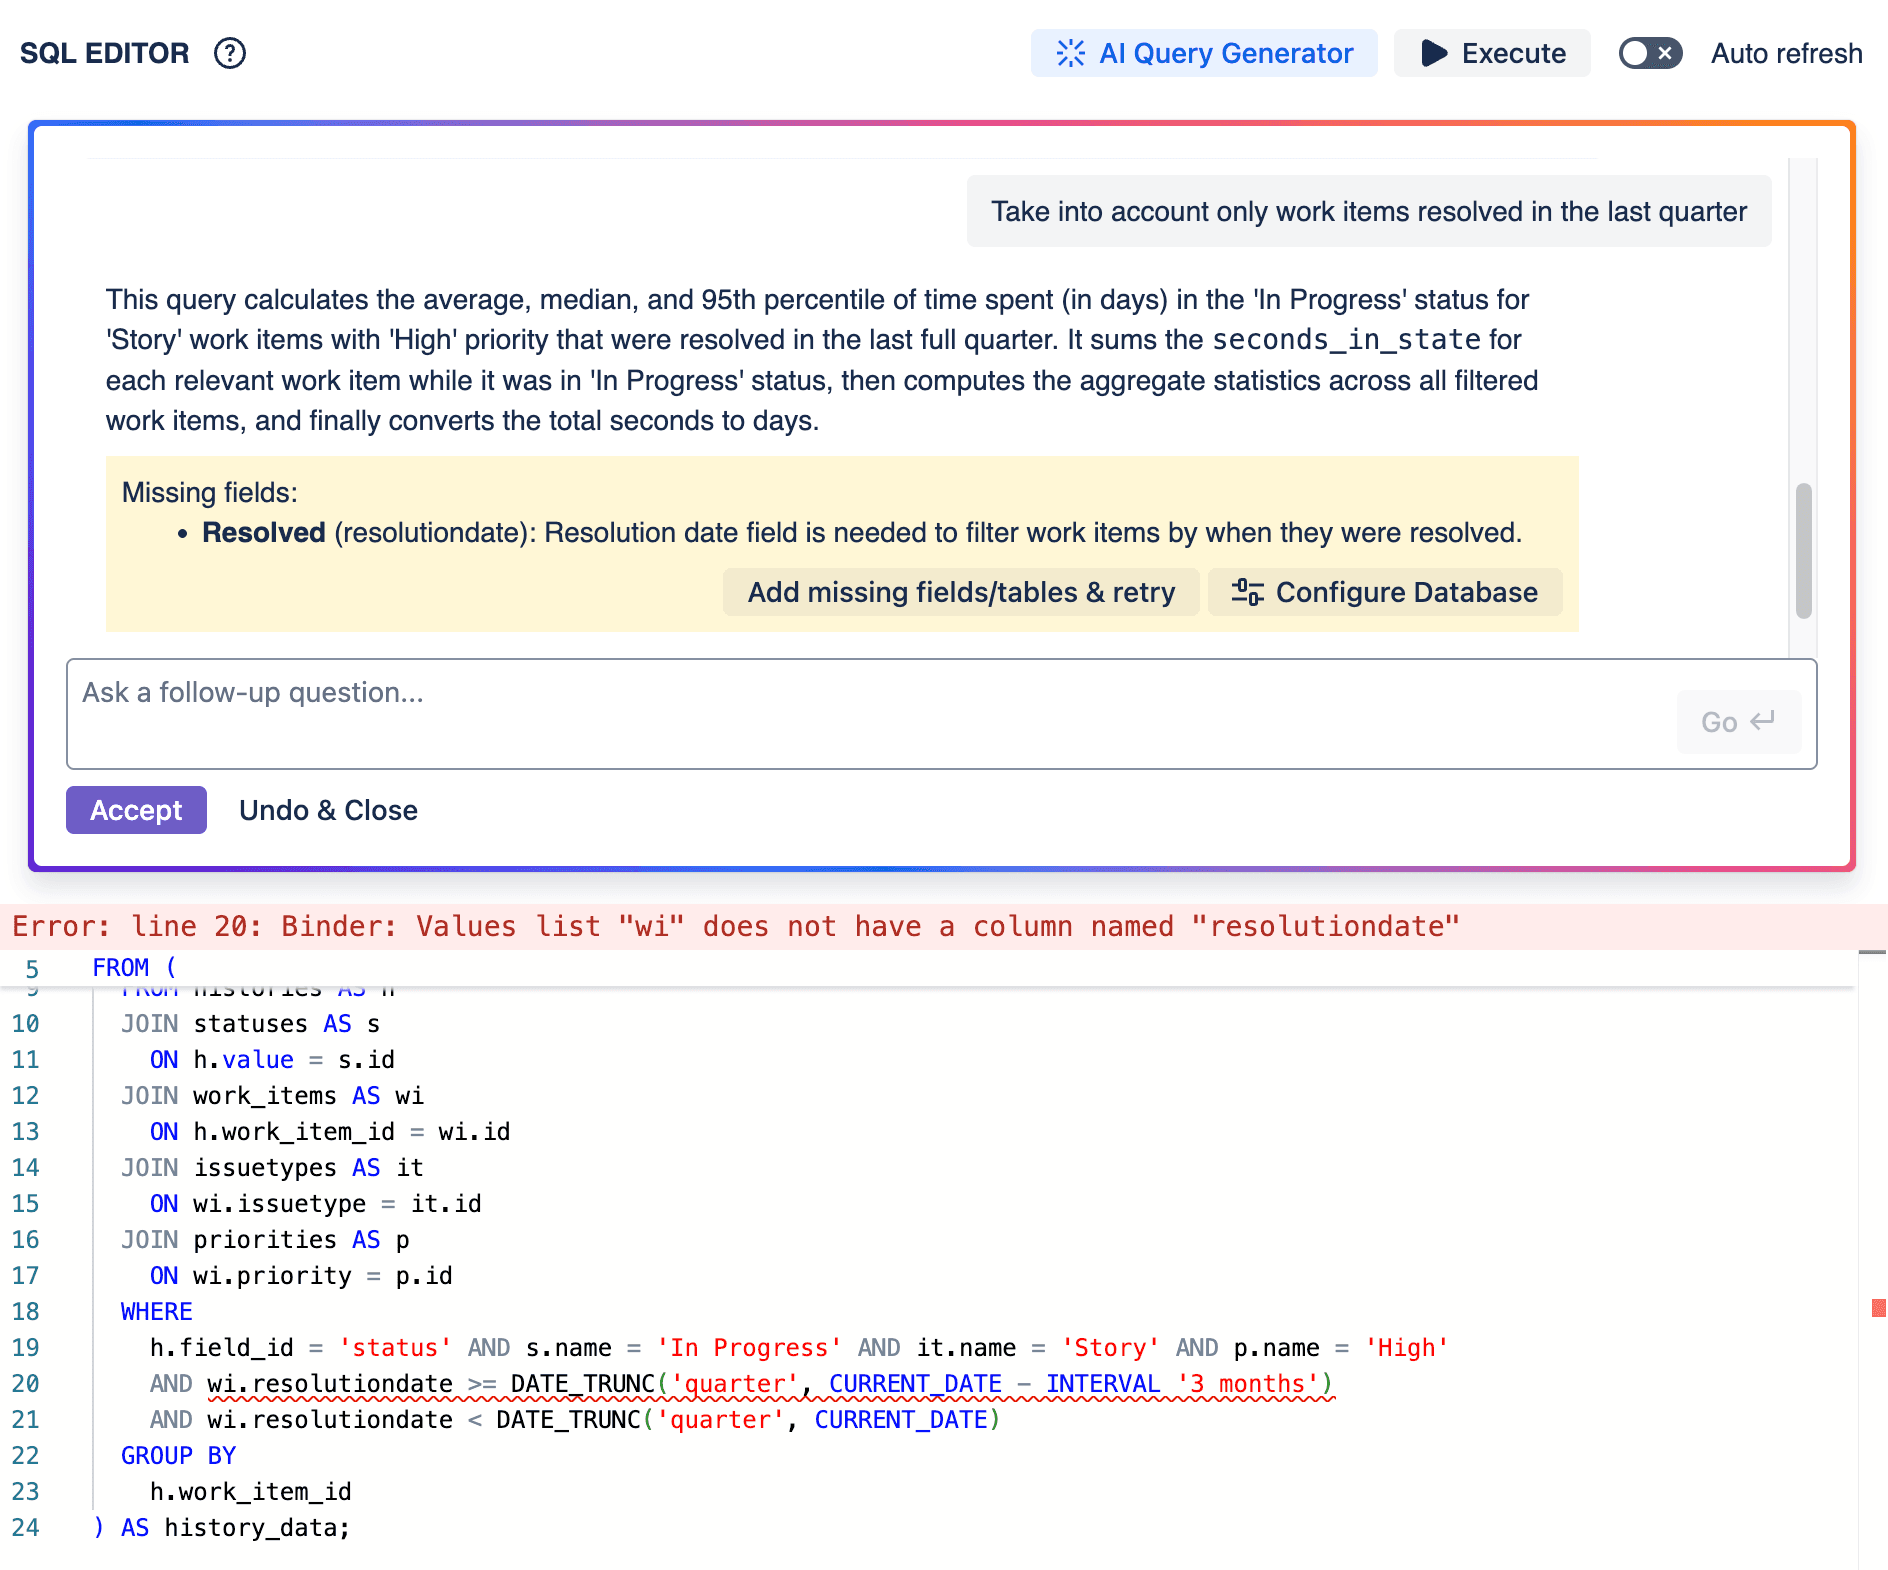Image resolution: width=1888 pixels, height=1570 pixels.
Task: Click 'history_data;' on line 24
Action: tap(258, 1528)
